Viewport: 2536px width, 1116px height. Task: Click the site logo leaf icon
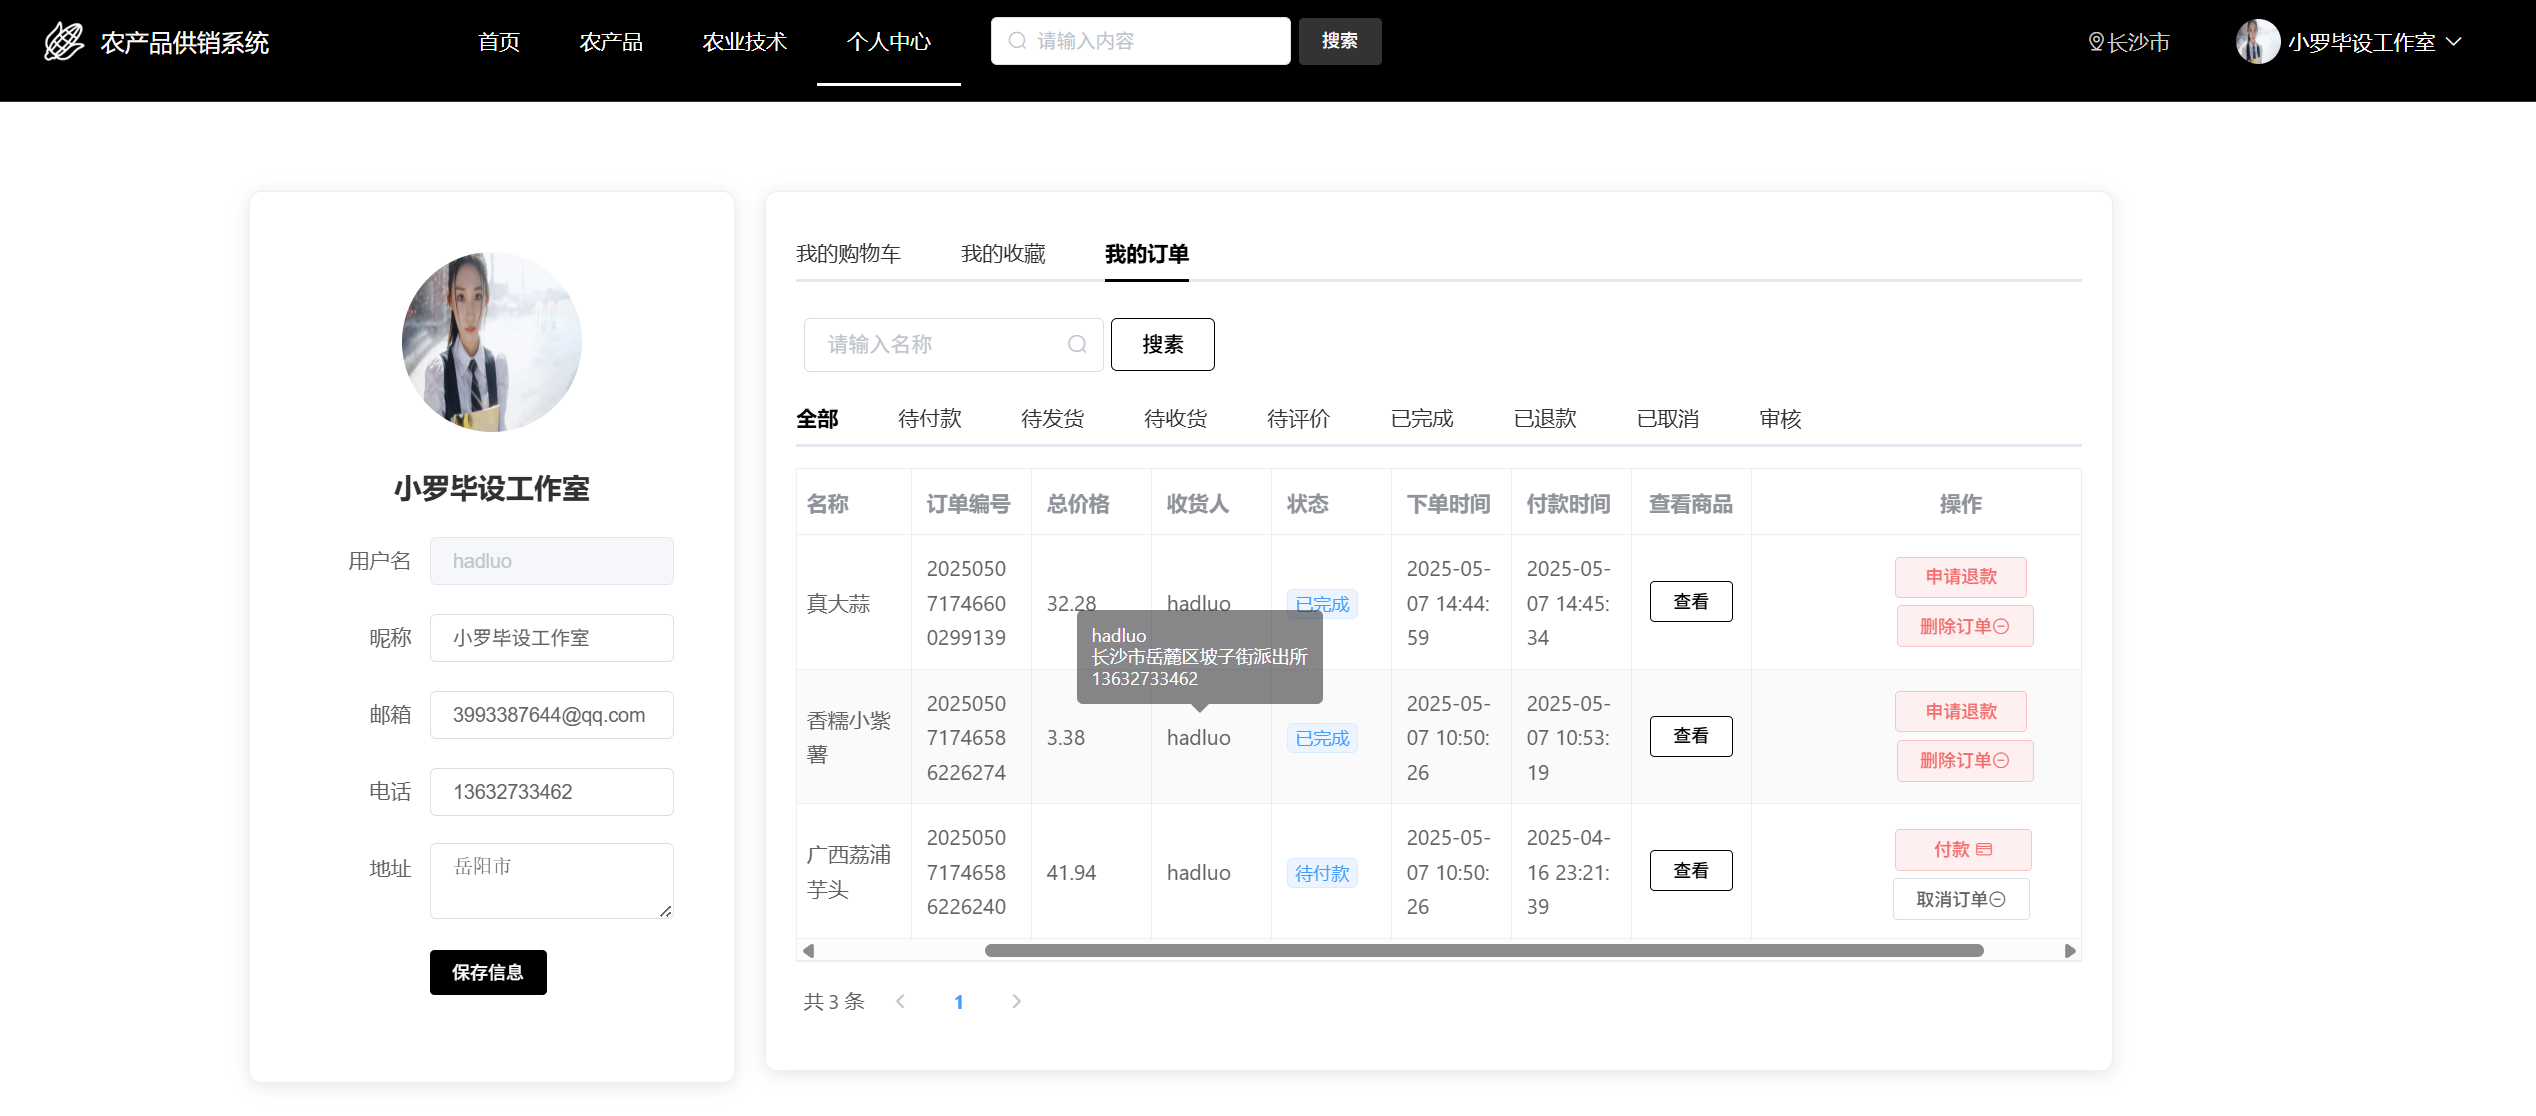pyautogui.click(x=64, y=42)
